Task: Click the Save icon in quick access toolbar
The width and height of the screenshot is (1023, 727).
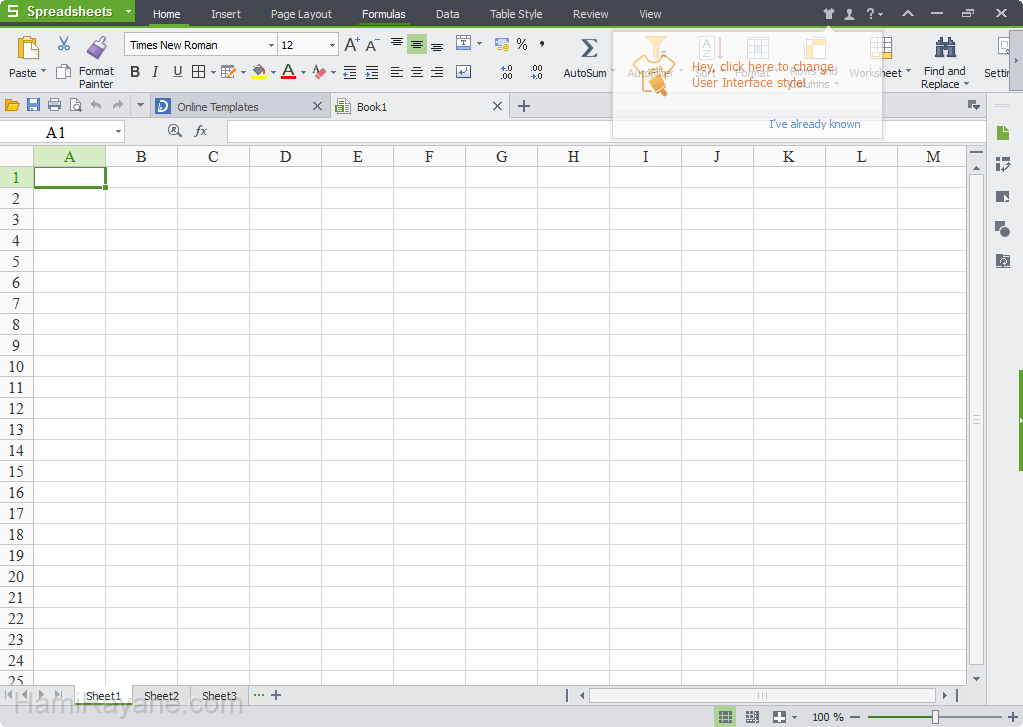Action: [x=33, y=106]
